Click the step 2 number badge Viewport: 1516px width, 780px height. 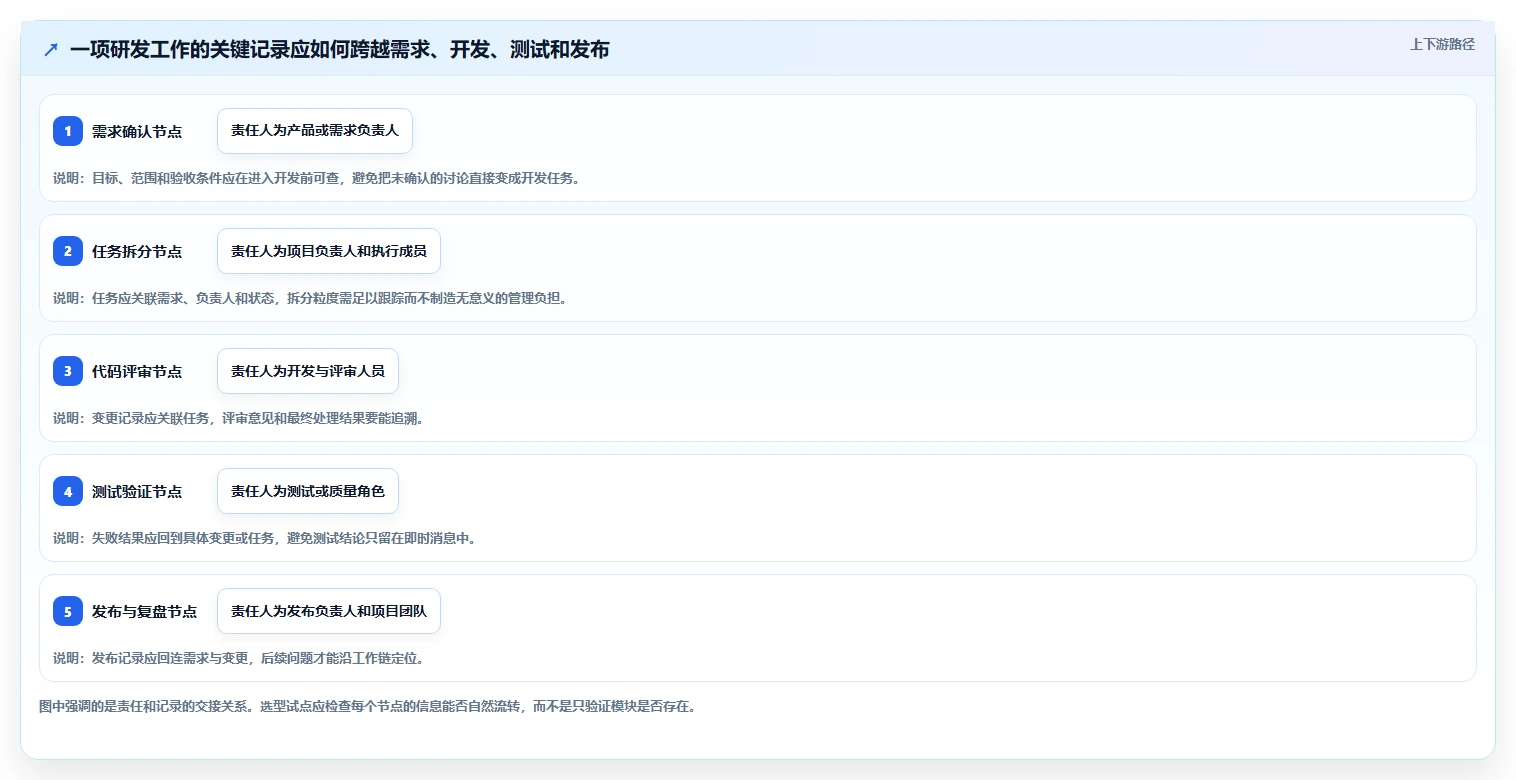point(68,251)
